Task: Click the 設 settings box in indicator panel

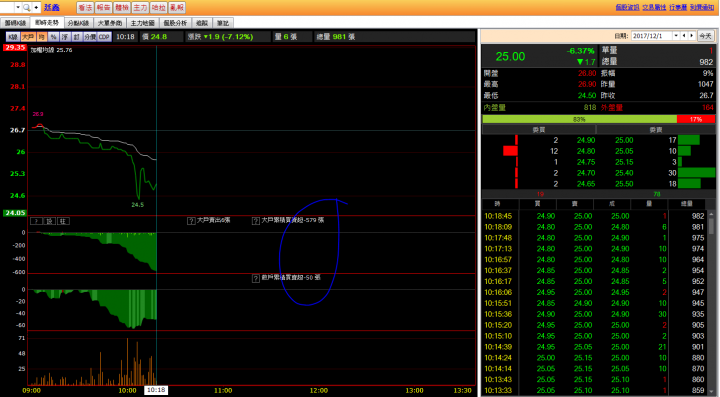Action: [50, 221]
